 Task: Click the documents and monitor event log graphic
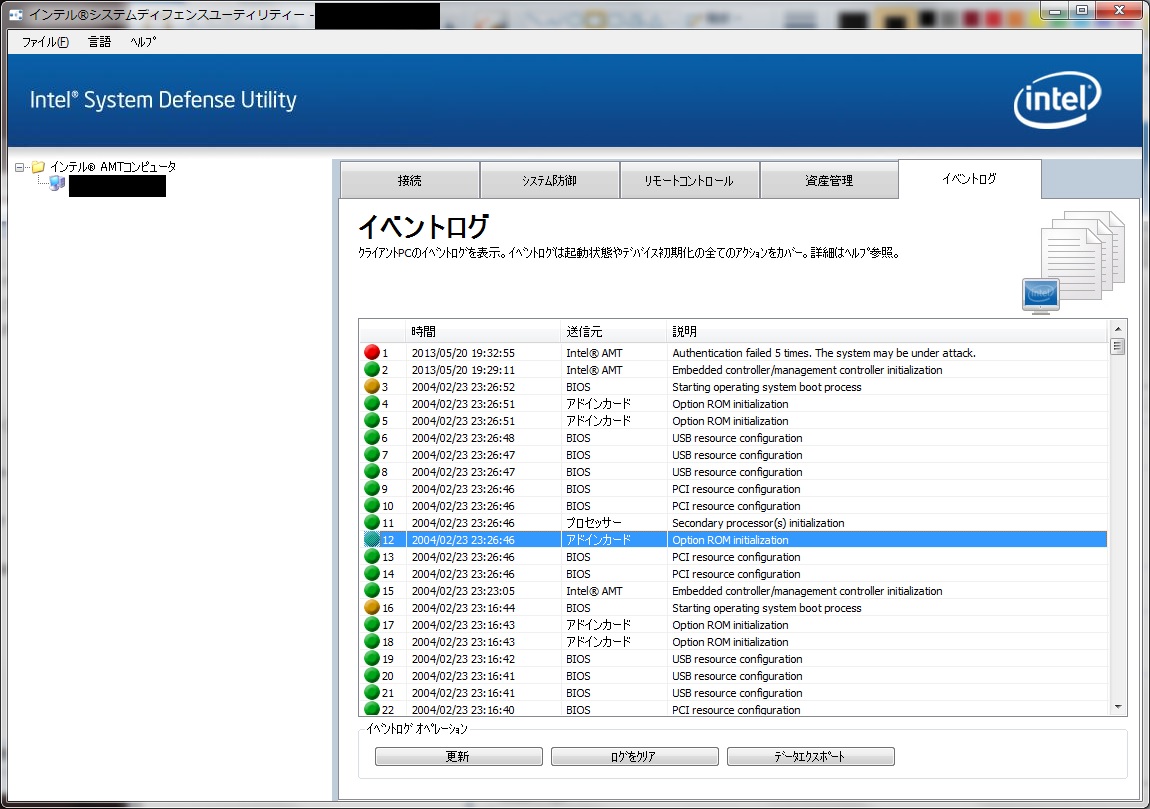1074,263
